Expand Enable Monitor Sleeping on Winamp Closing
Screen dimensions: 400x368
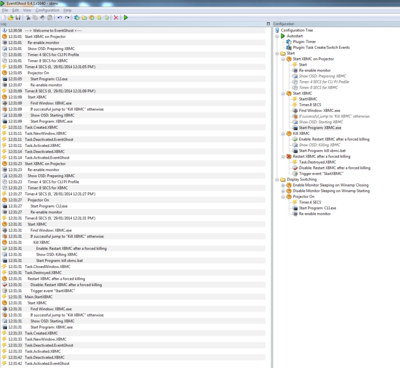[x=283, y=185]
